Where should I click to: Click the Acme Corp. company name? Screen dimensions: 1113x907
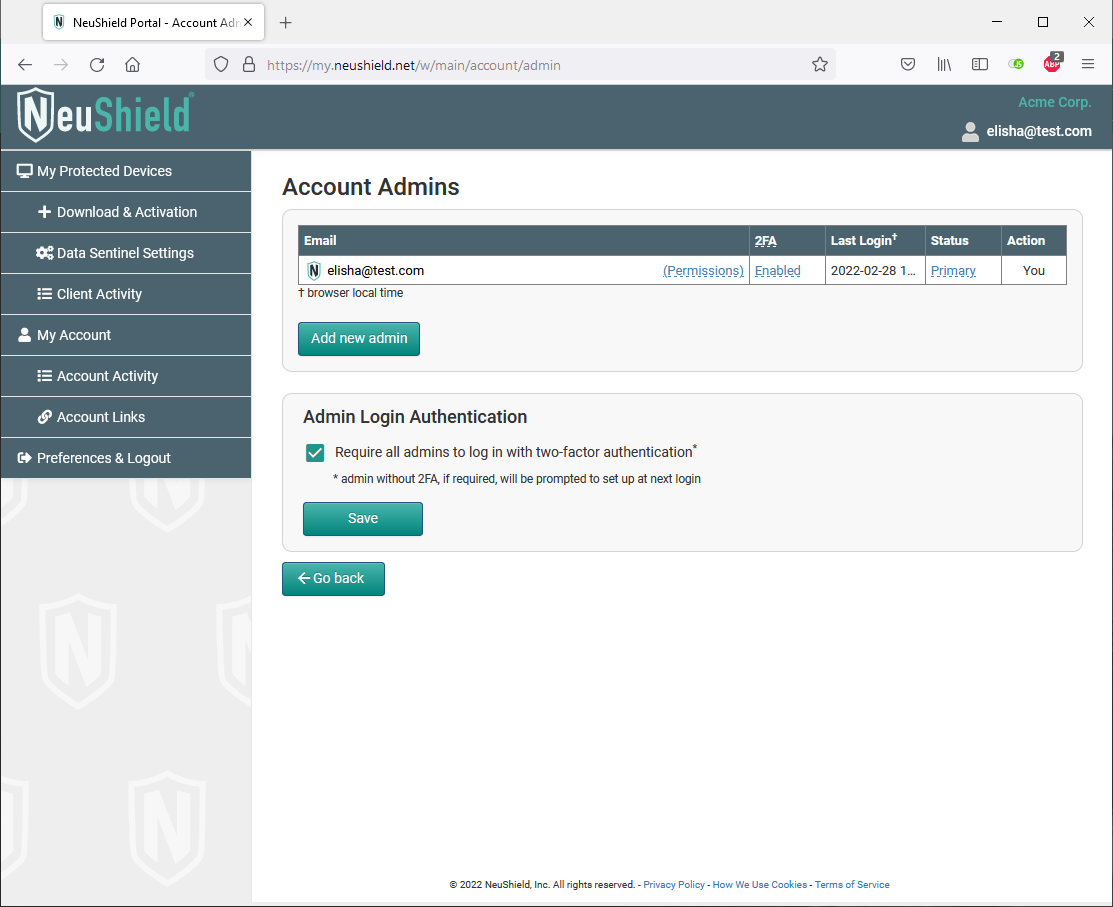[1054, 102]
